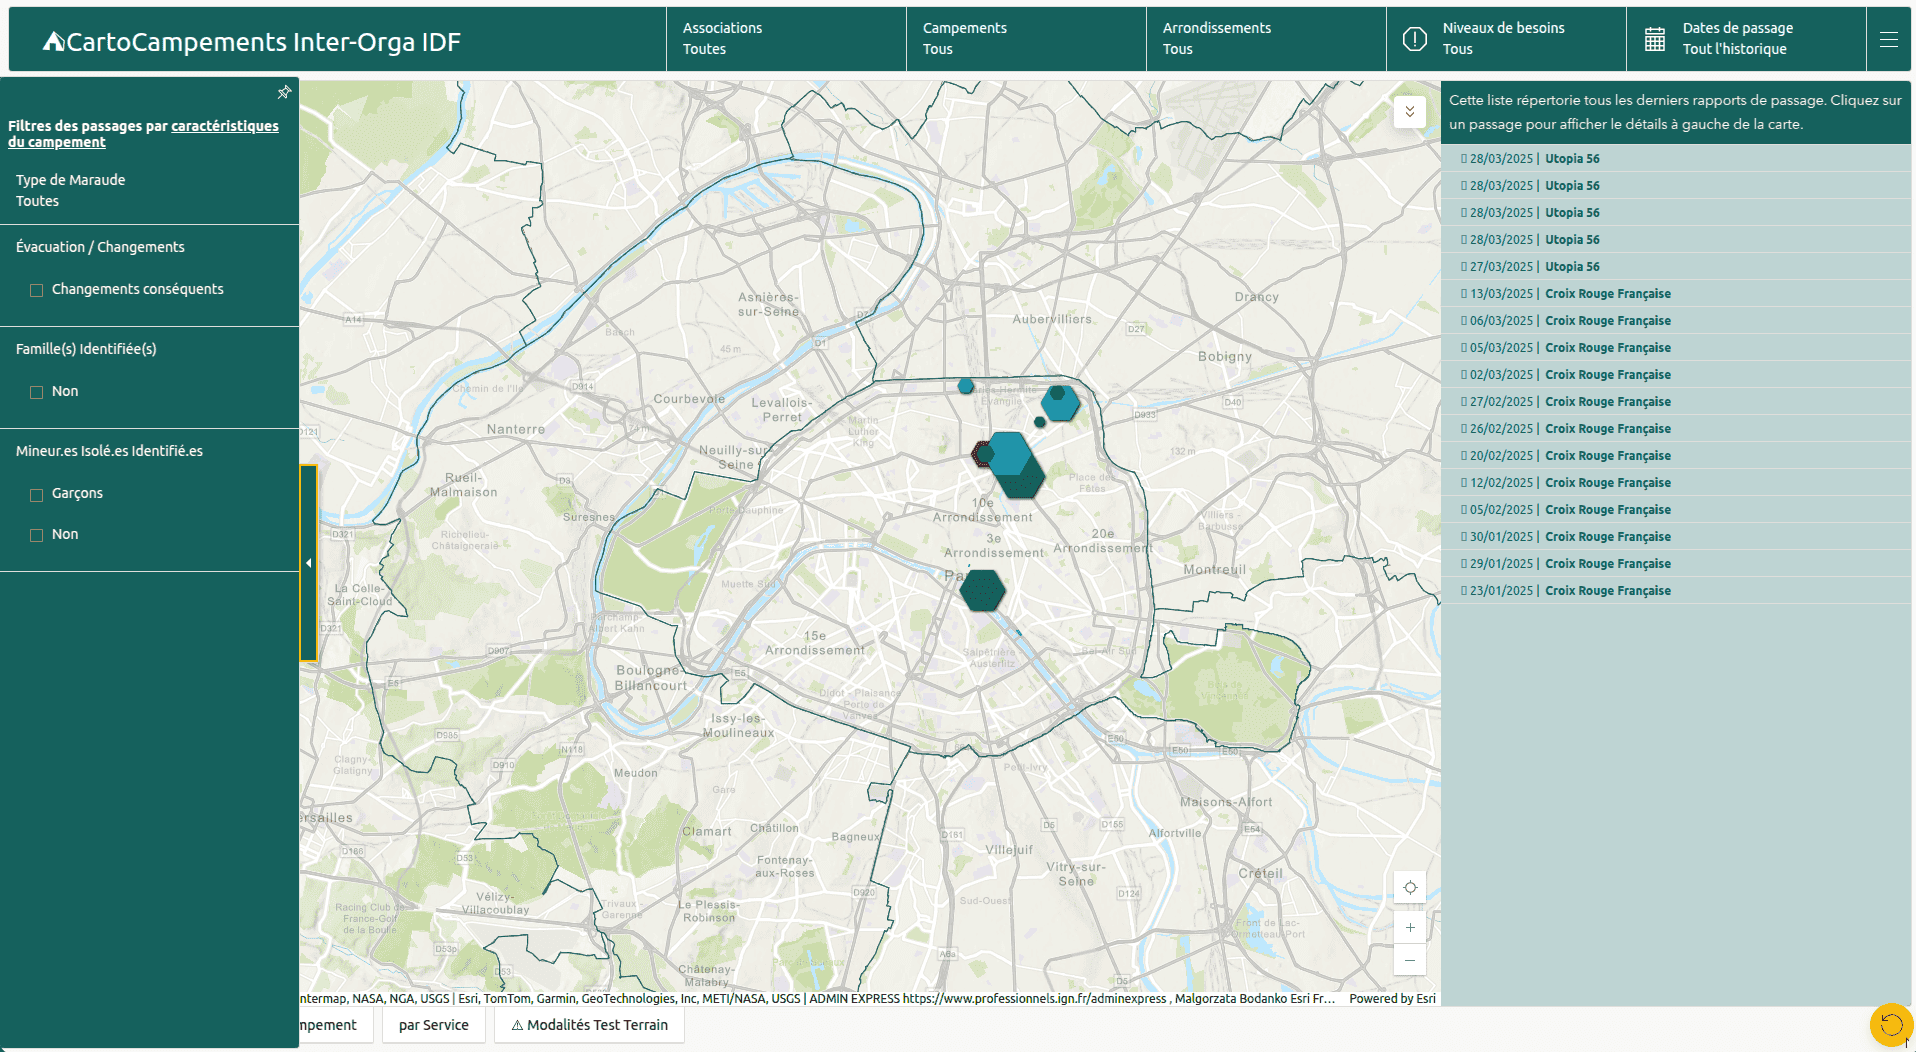Screen dimensions: 1916x1052
Task: Open the Modalités Test Terrain tab
Action: tap(589, 1025)
